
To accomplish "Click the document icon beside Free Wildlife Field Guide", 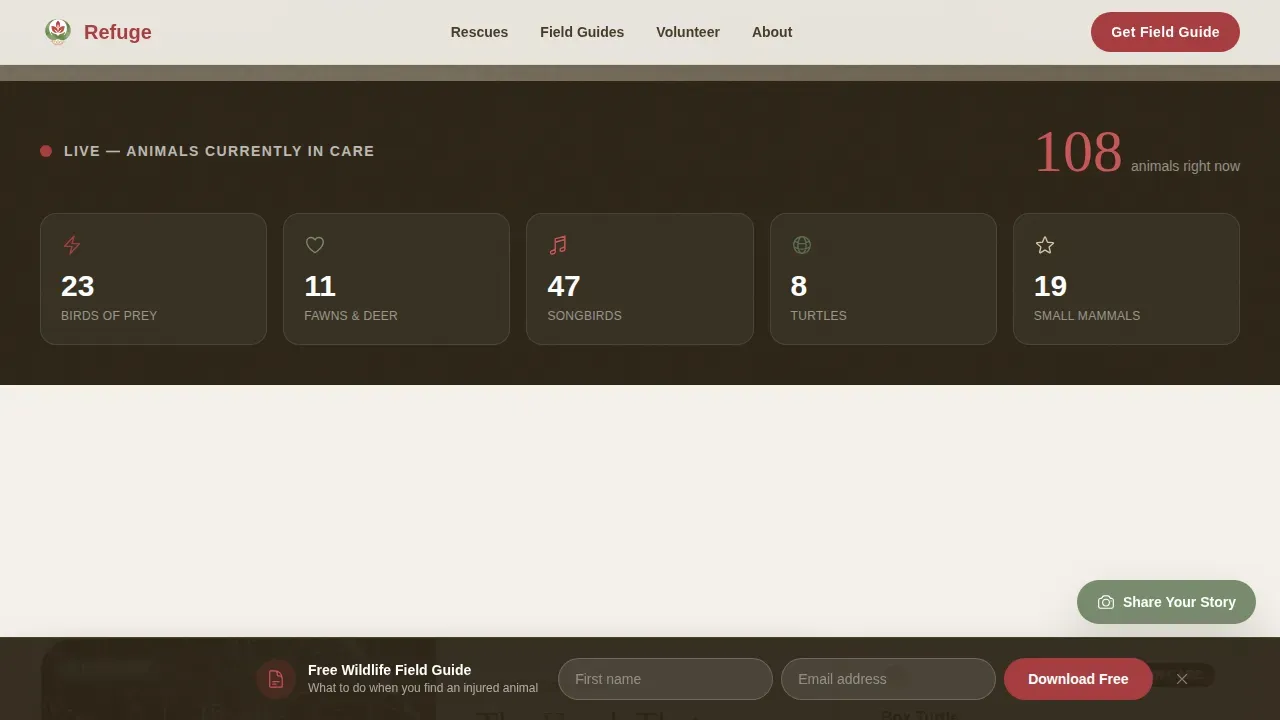I will [276, 679].
